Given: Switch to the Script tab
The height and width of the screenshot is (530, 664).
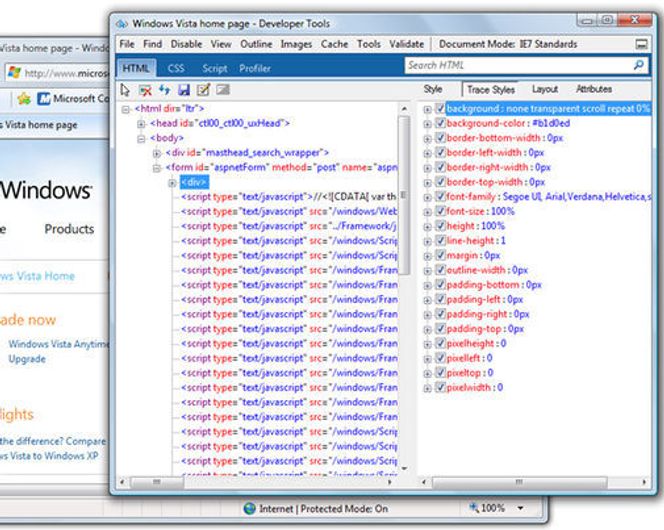Looking at the screenshot, I should [x=215, y=68].
